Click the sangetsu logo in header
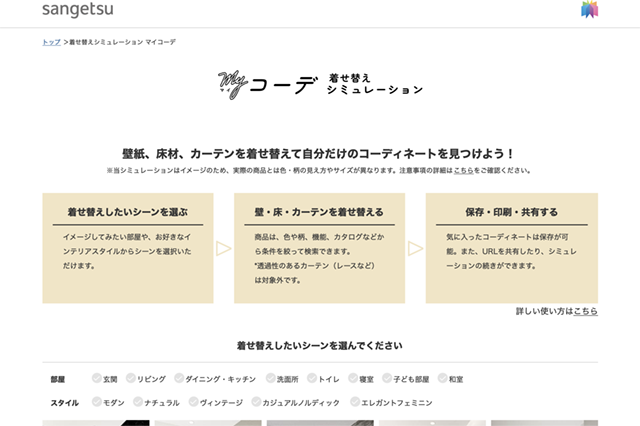This screenshot has height=426, width=640. coord(77,10)
